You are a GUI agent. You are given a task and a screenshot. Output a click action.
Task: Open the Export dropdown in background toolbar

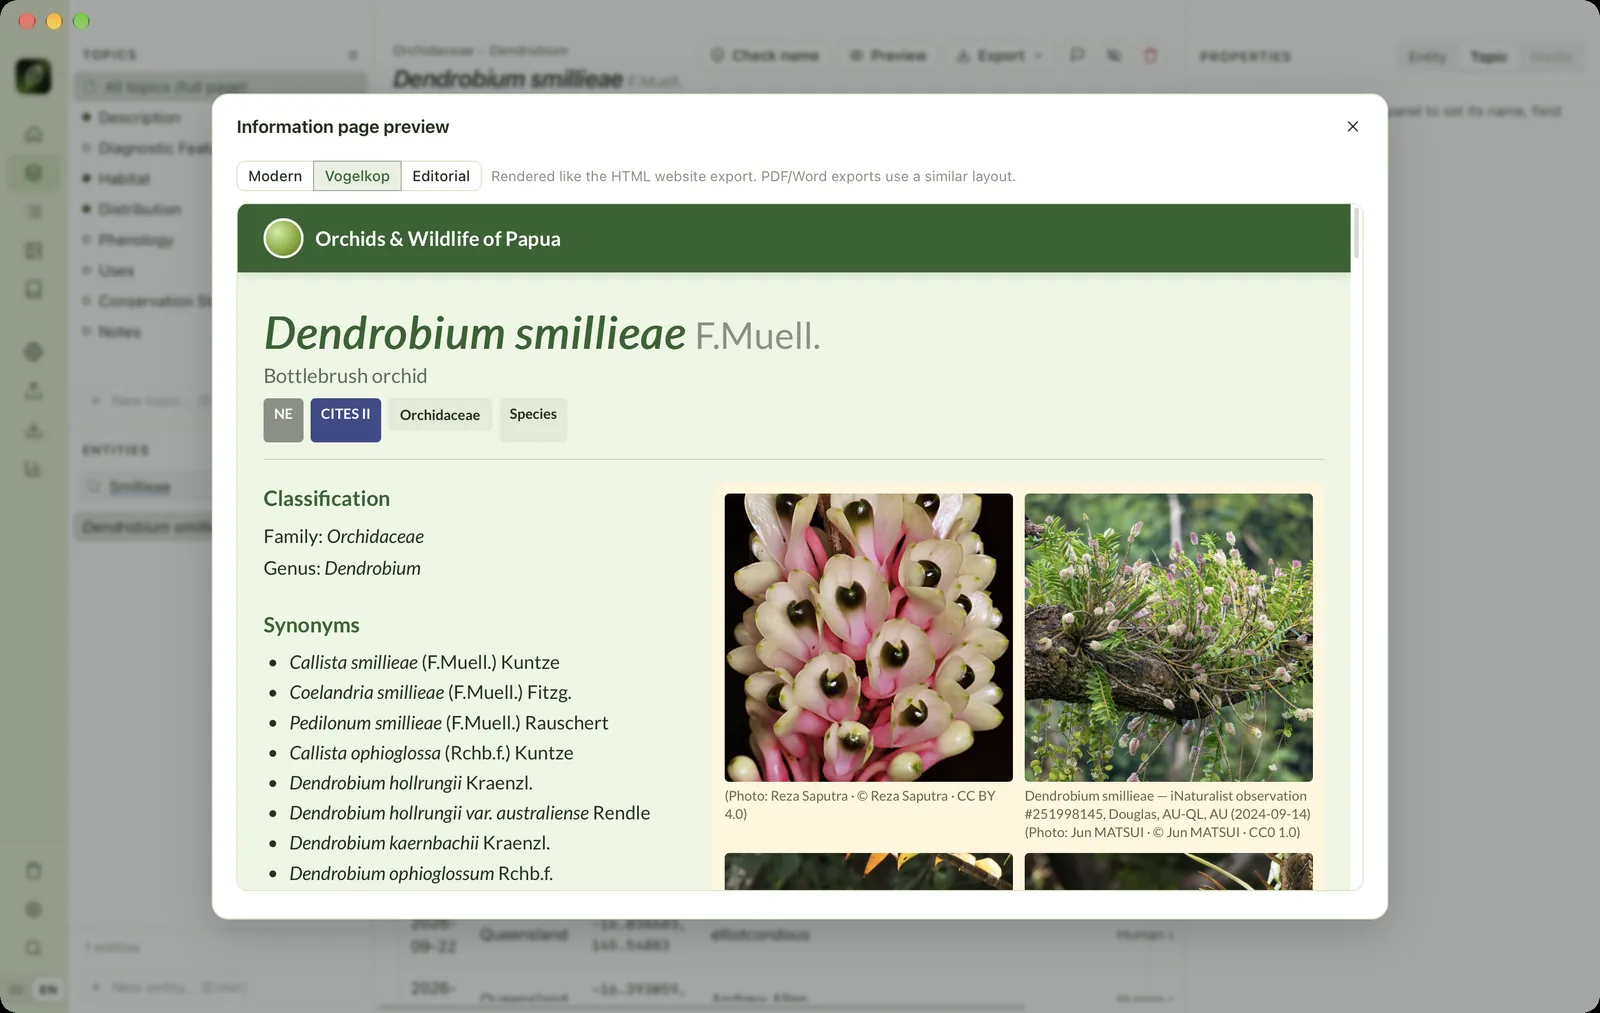pos(999,56)
